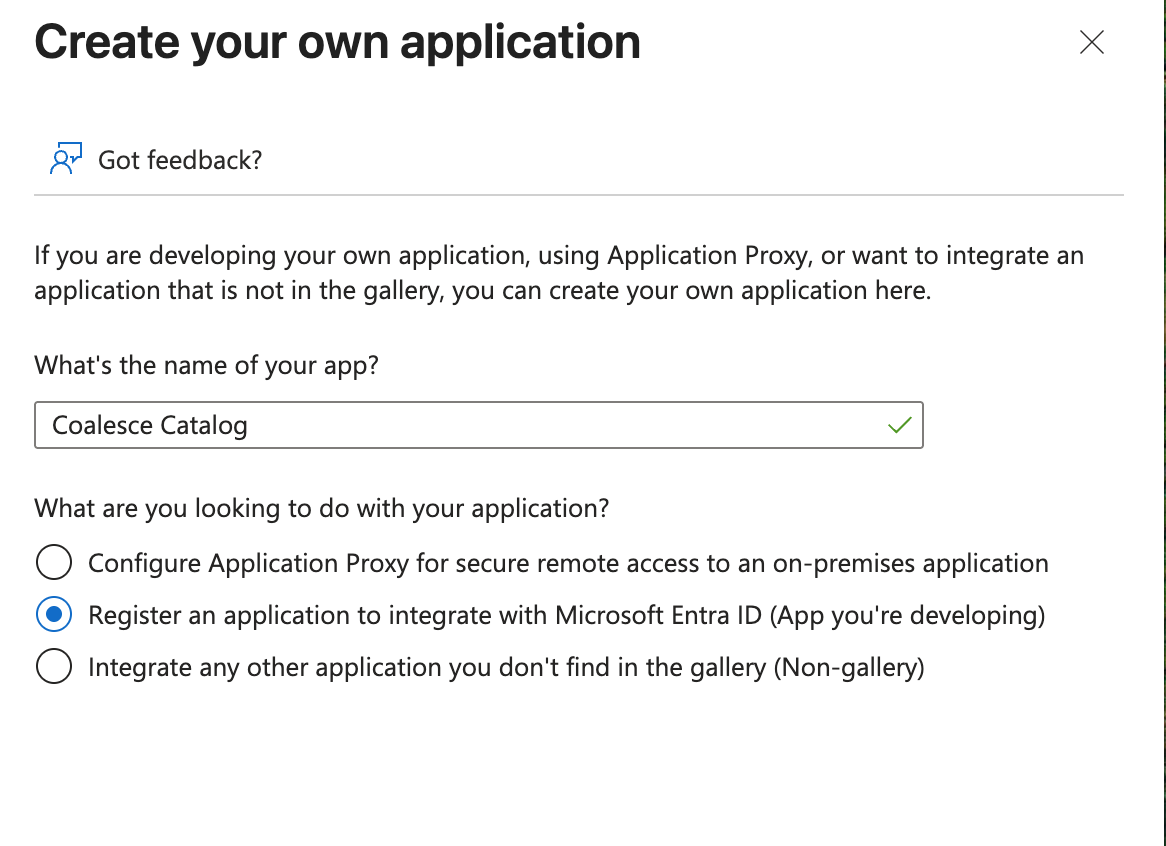Click the feedback person icon
Viewport: 1166px width, 846px height.
coord(65,159)
